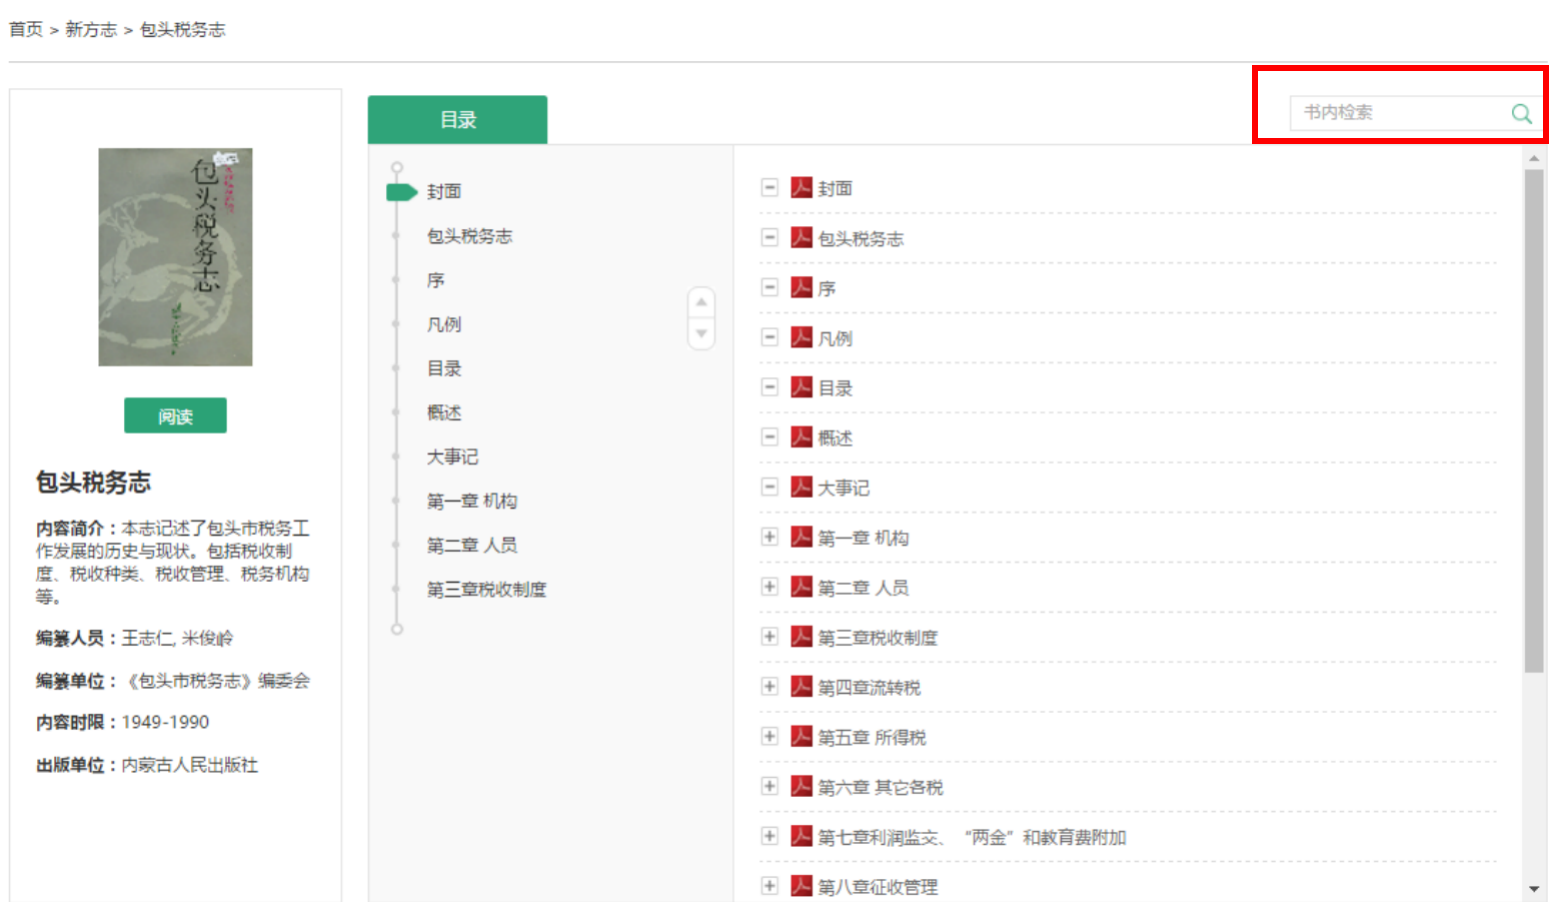The image size is (1552, 902).
Task: Expand the 第八章征收管理 tree node
Action: (x=769, y=886)
